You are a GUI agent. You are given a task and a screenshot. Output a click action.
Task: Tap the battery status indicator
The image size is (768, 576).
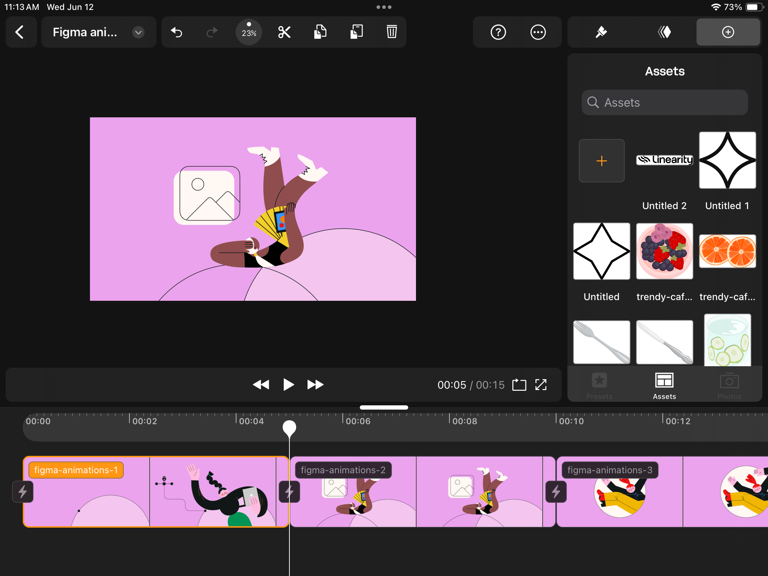coord(754,7)
